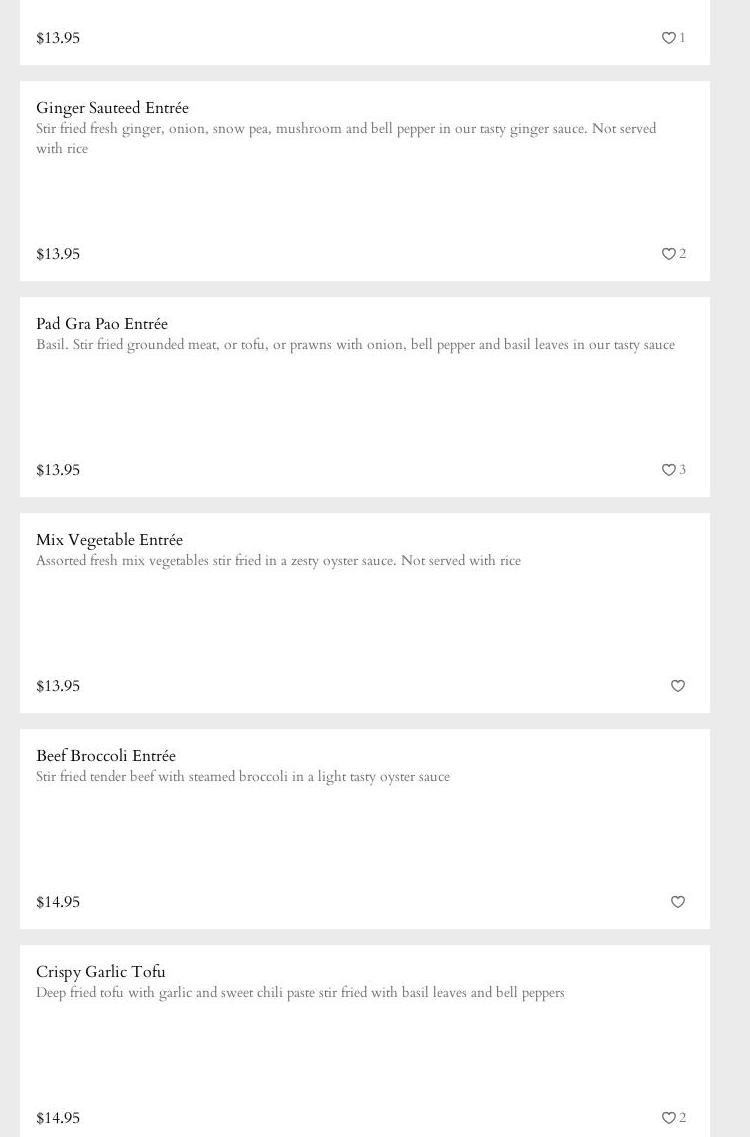The height and width of the screenshot is (1137, 750).
Task: Click the Crispy Garlic Tofu description text
Action: point(300,993)
